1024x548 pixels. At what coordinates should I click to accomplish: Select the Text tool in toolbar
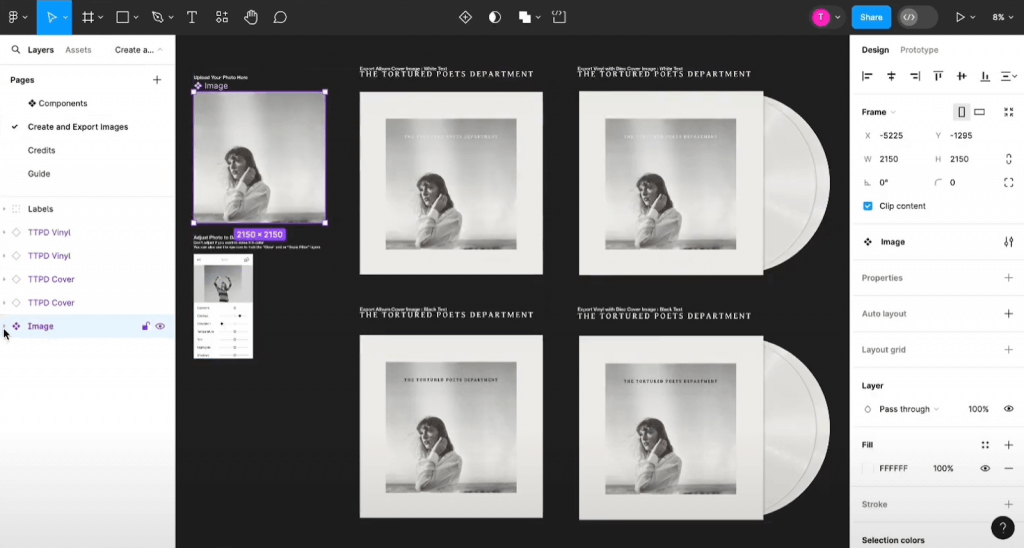pyautogui.click(x=192, y=17)
